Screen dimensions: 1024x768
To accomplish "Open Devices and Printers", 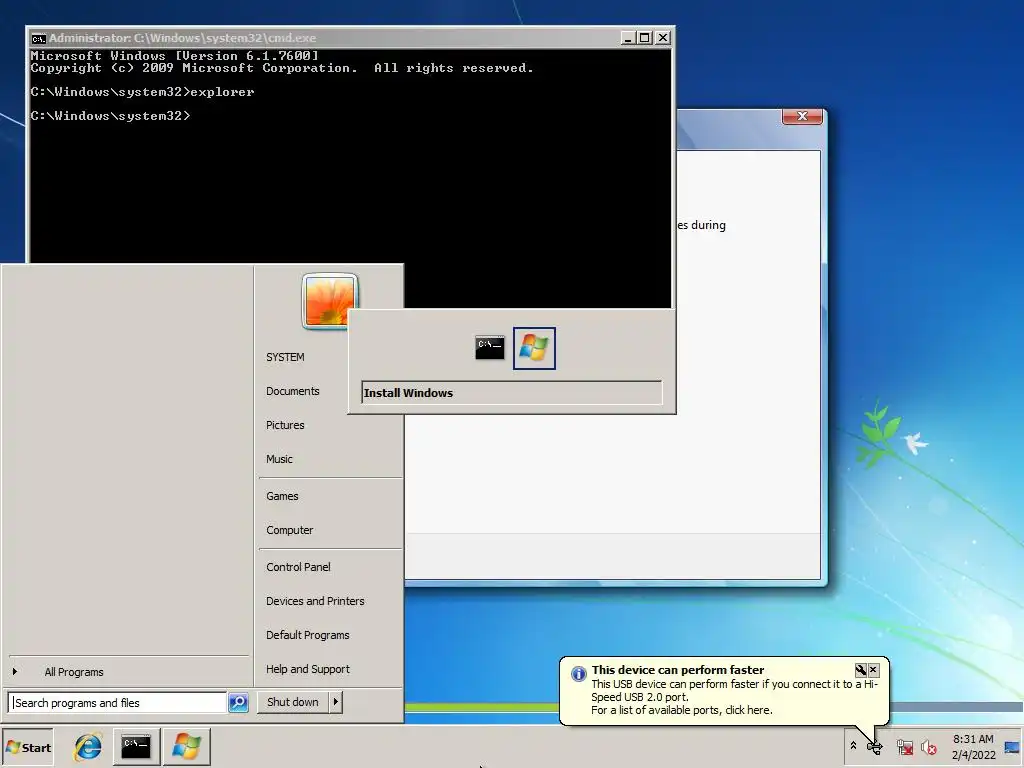I will pyautogui.click(x=315, y=601).
